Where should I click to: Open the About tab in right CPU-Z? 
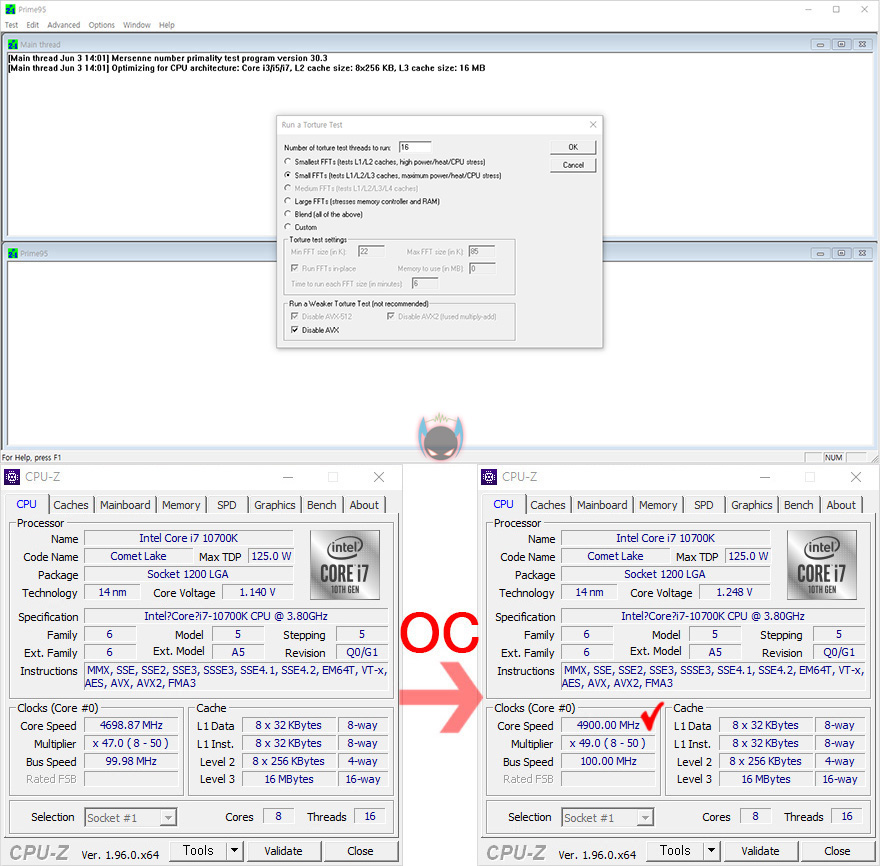click(x=841, y=505)
